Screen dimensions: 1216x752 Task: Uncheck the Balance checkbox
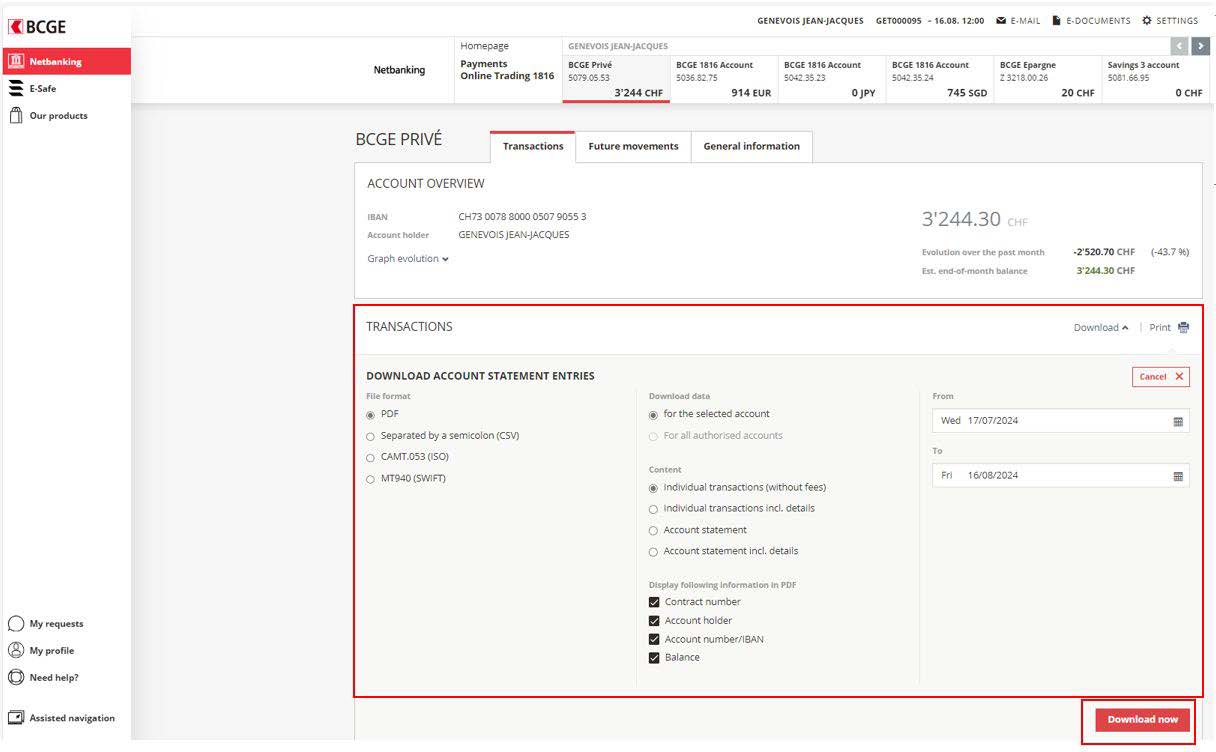pos(655,658)
